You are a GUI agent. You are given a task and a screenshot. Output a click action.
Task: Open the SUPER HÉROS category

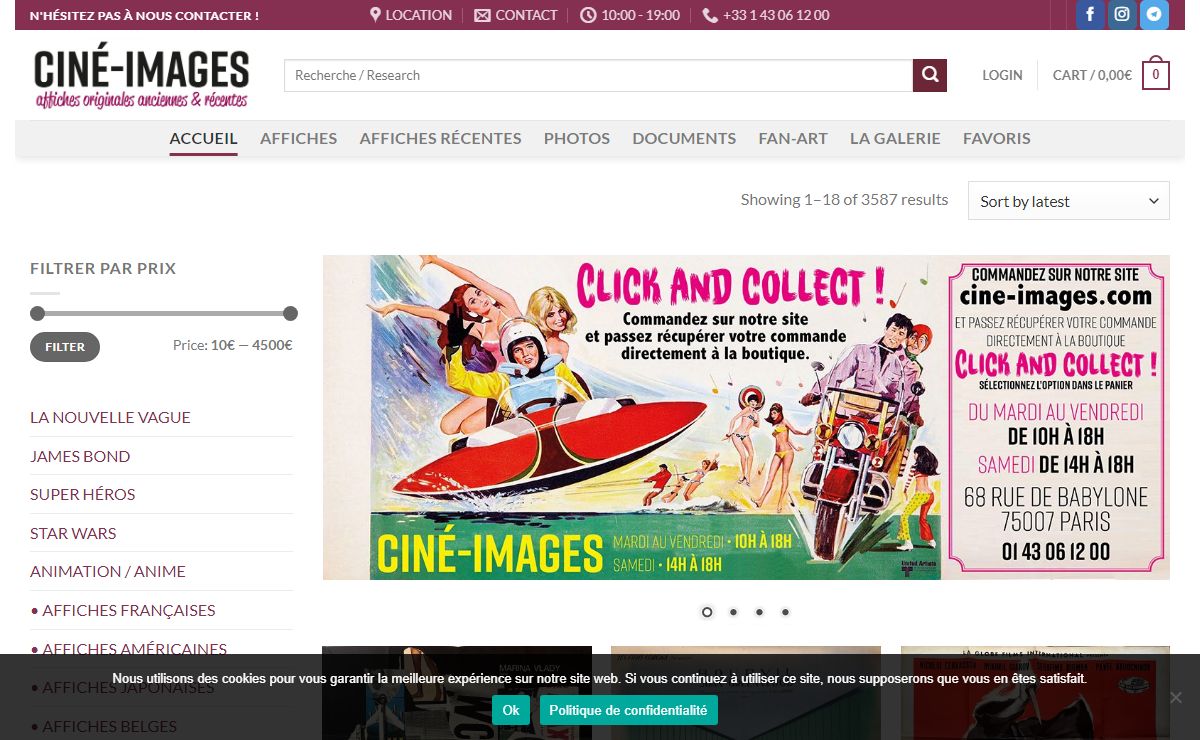[82, 494]
